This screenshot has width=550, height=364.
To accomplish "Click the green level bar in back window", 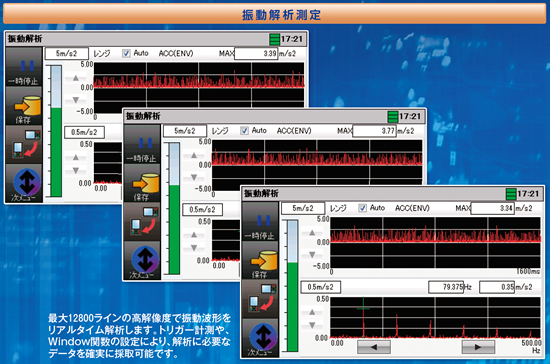I will pos(56,152).
